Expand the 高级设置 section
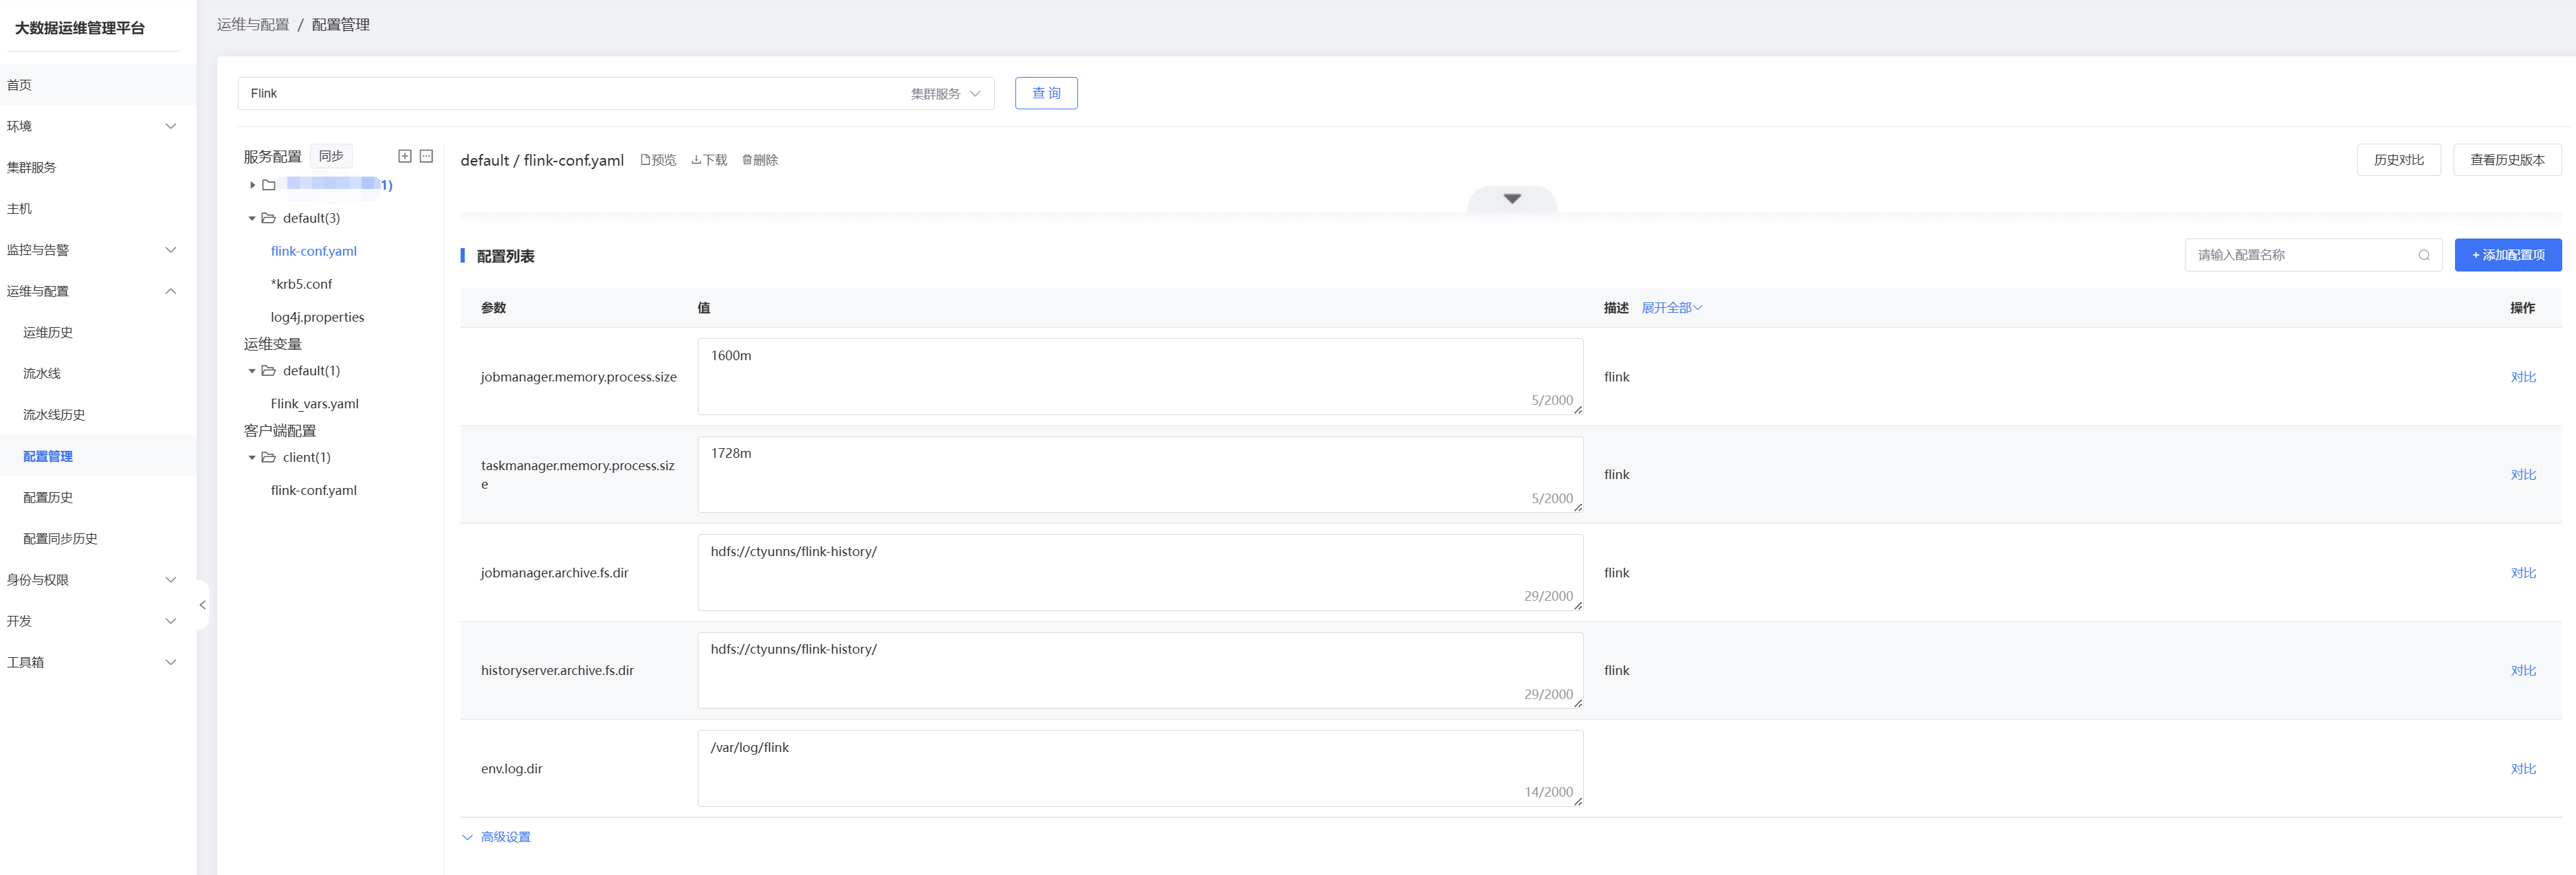The image size is (2576, 875). coord(496,837)
